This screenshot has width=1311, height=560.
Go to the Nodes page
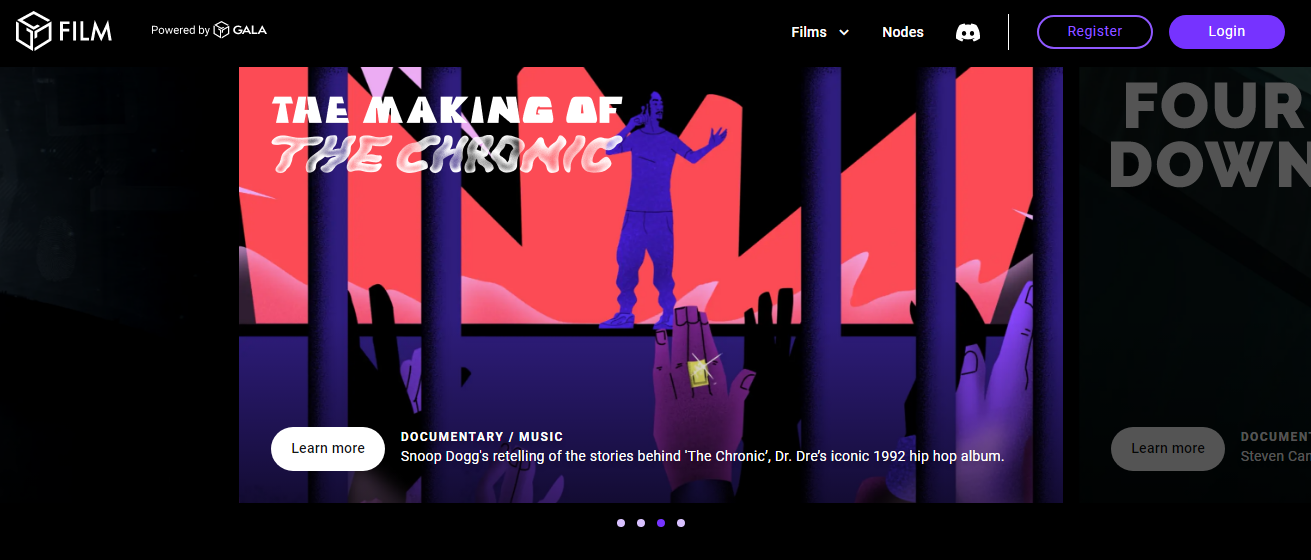click(902, 32)
